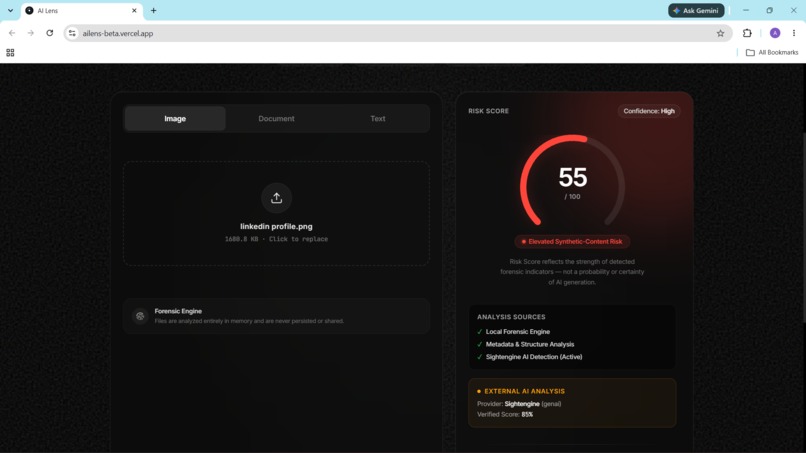Click the RISK SCORE heading
This screenshot has width=806, height=453.
[488, 111]
